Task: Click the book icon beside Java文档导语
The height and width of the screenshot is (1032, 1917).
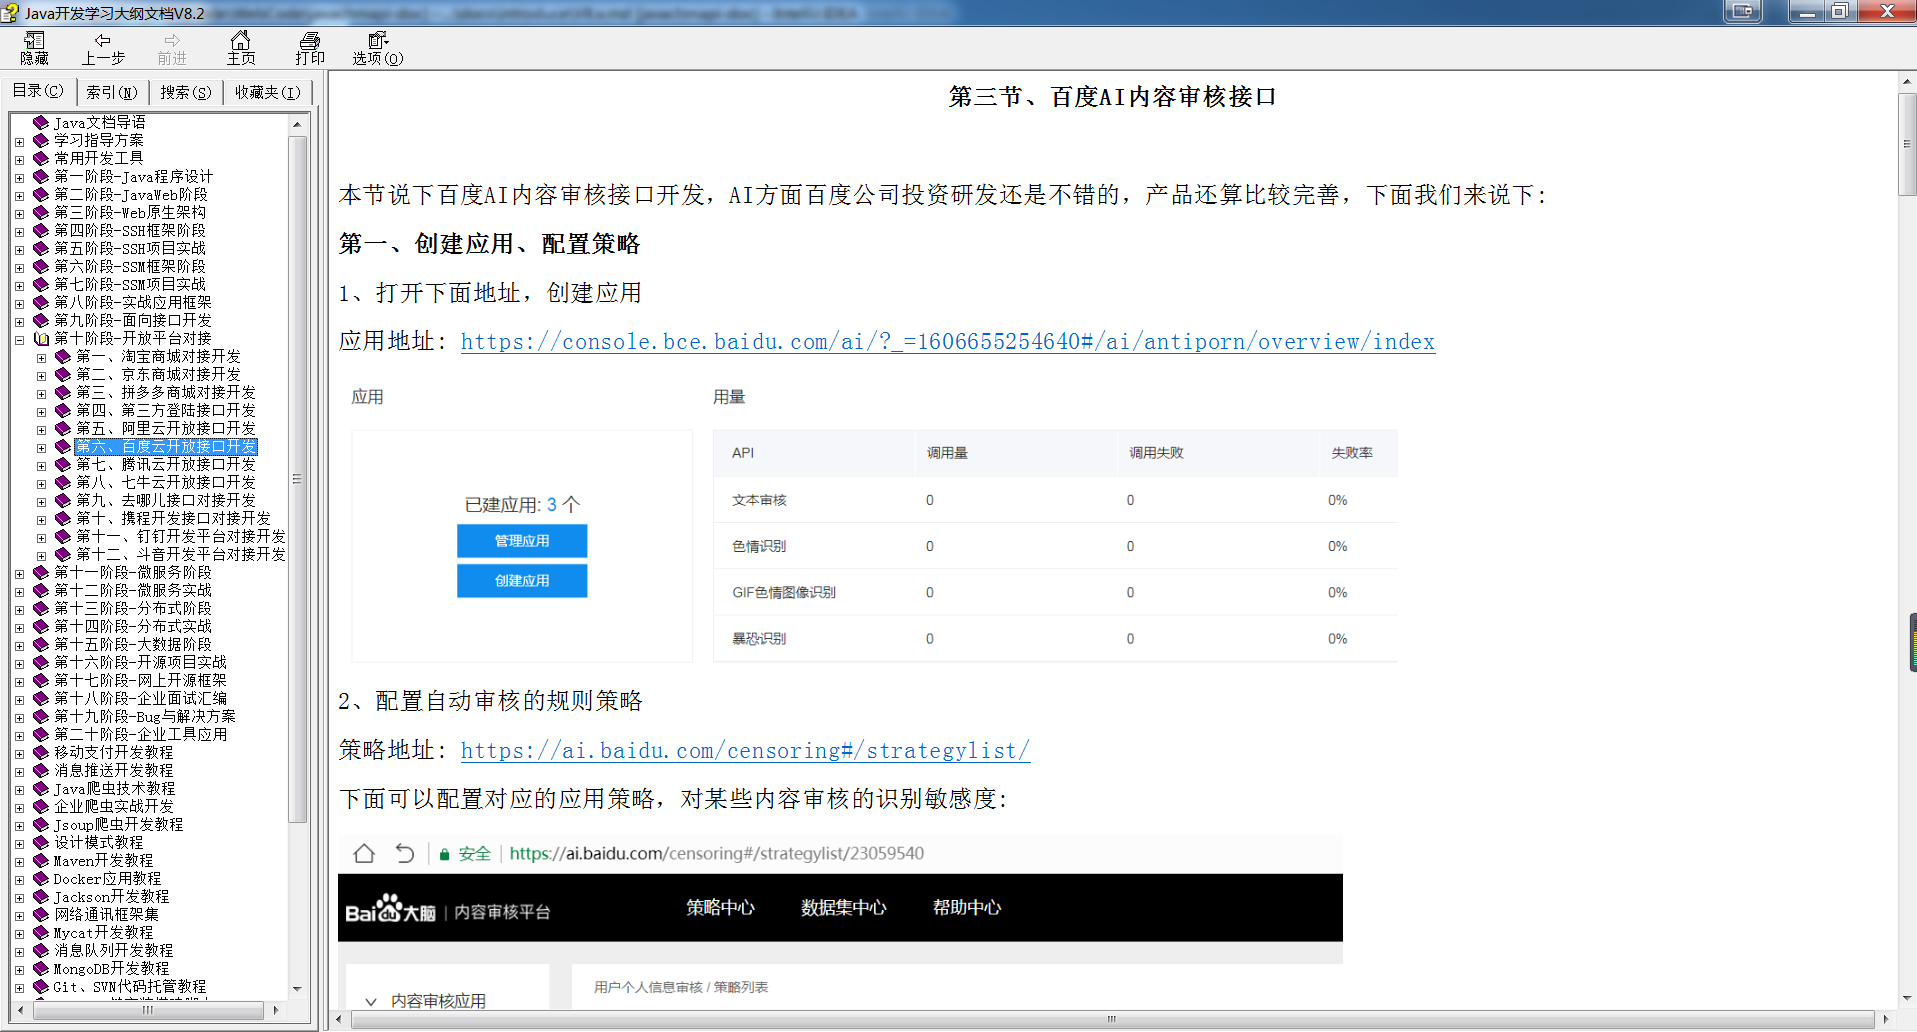Action: pyautogui.click(x=41, y=122)
